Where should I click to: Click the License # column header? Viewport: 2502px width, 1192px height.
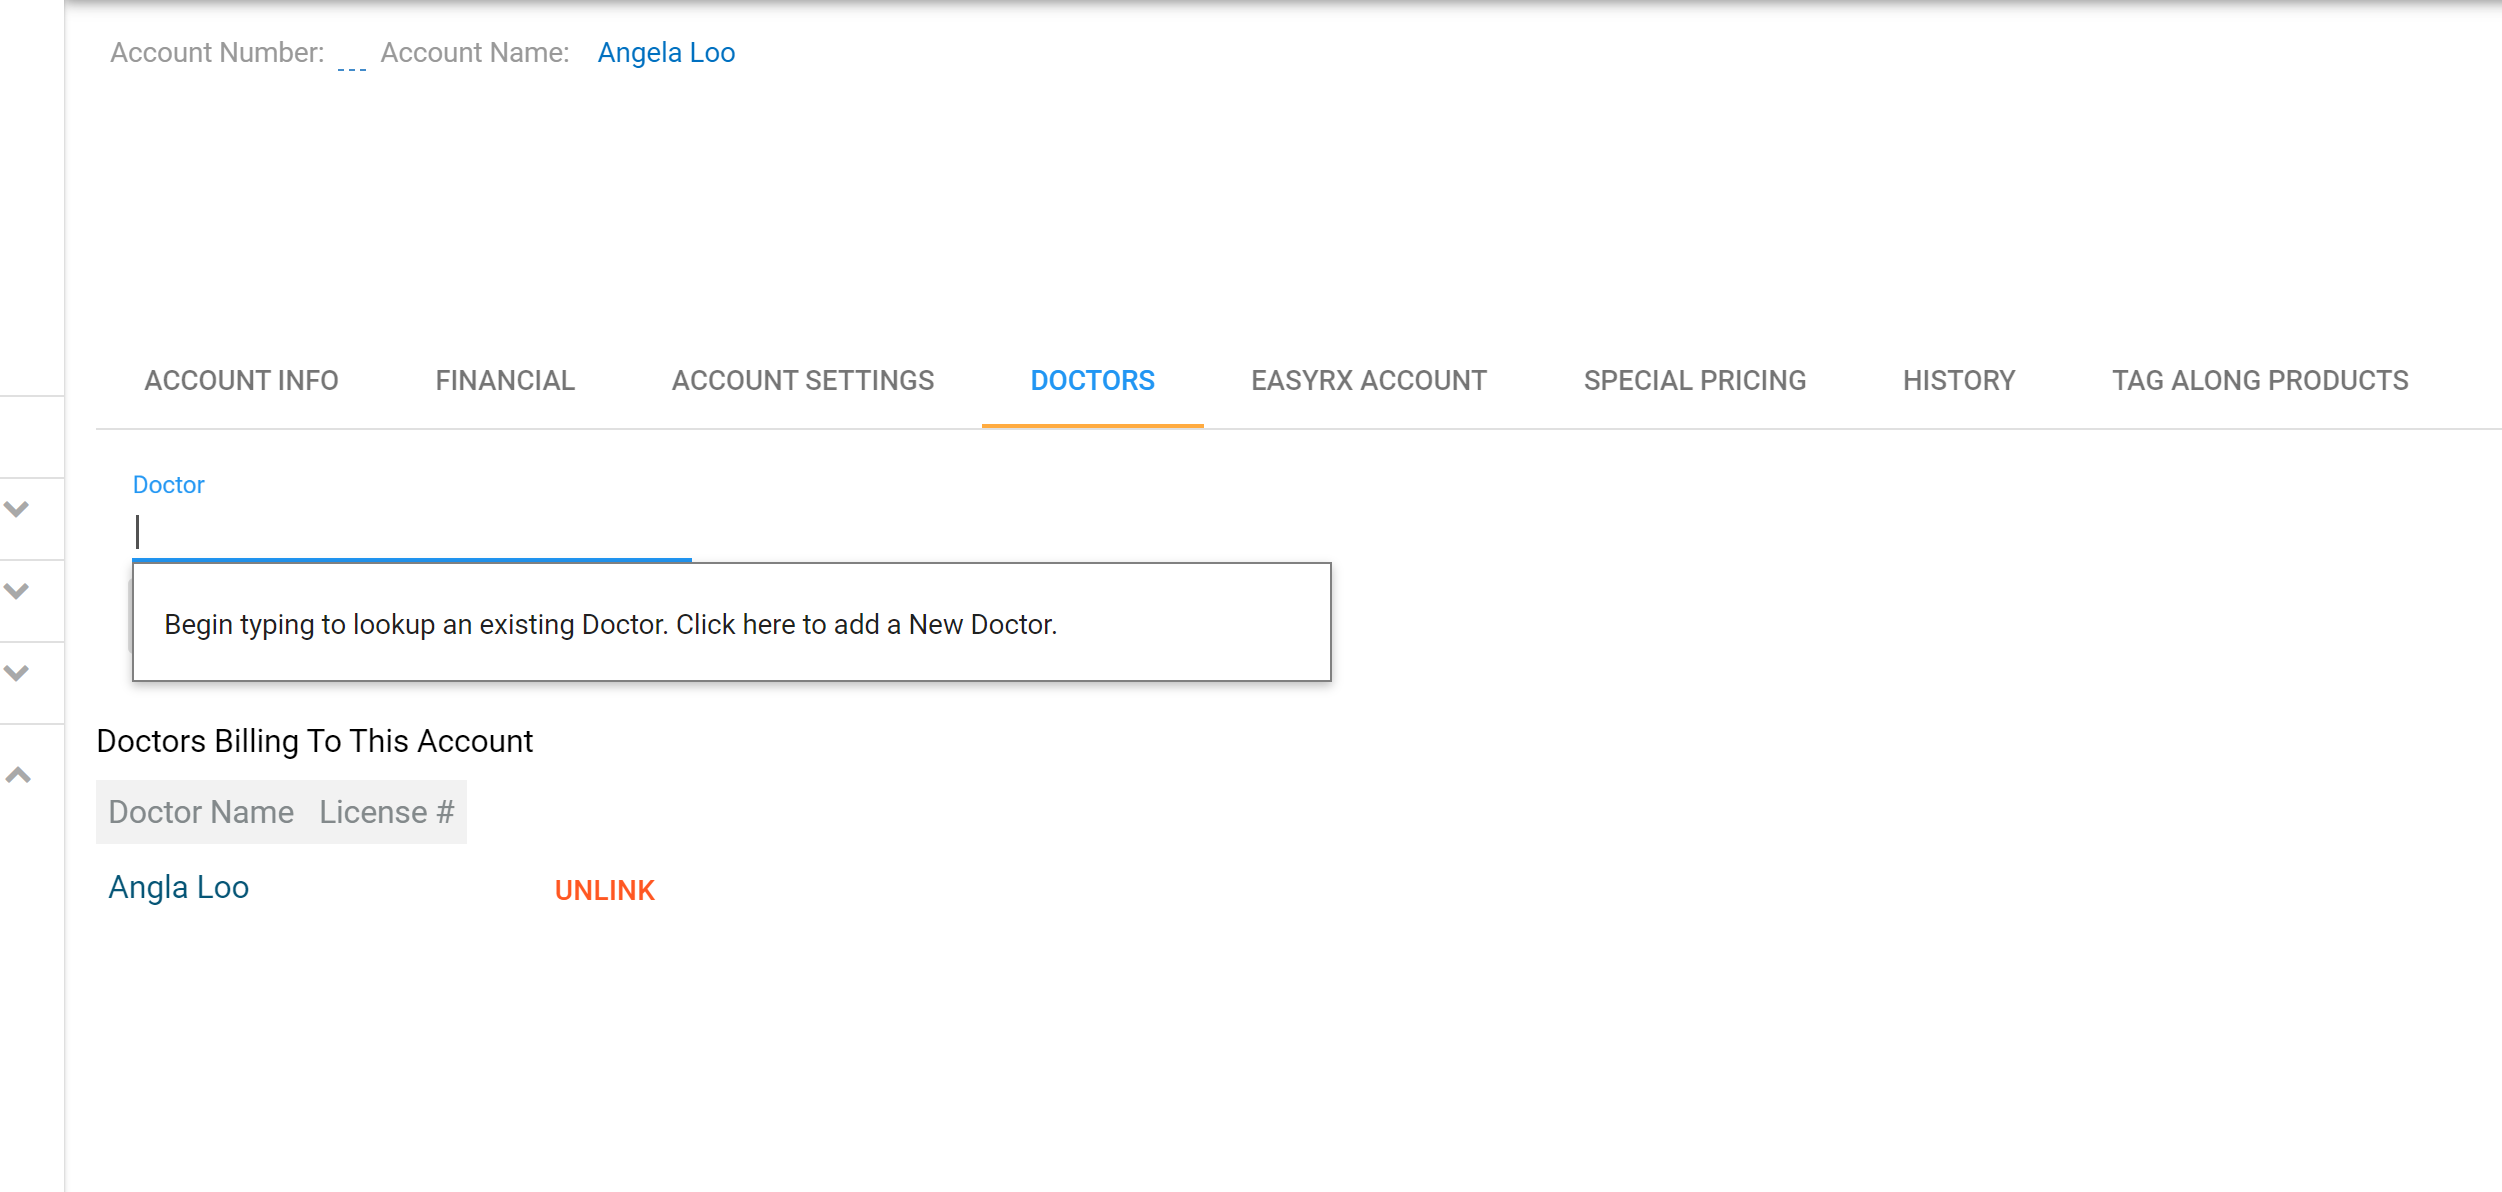pyautogui.click(x=386, y=812)
